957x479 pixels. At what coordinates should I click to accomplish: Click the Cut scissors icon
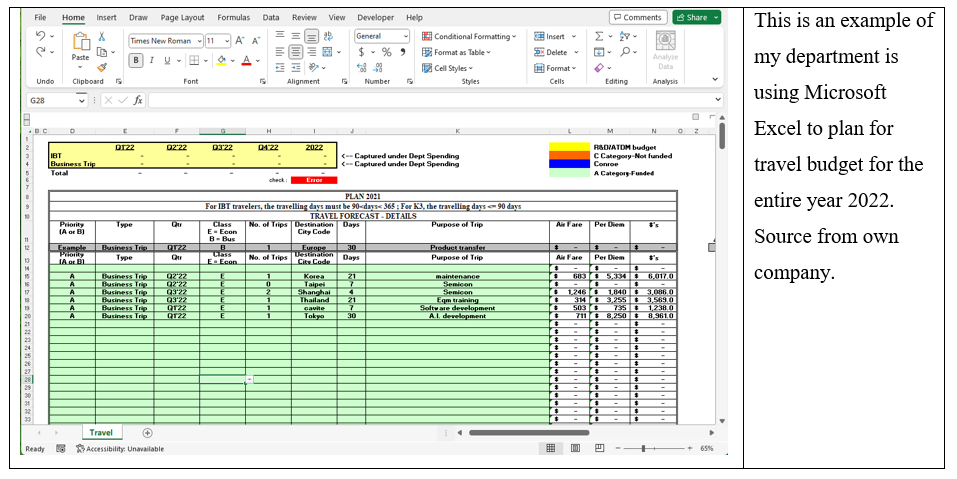(x=102, y=36)
